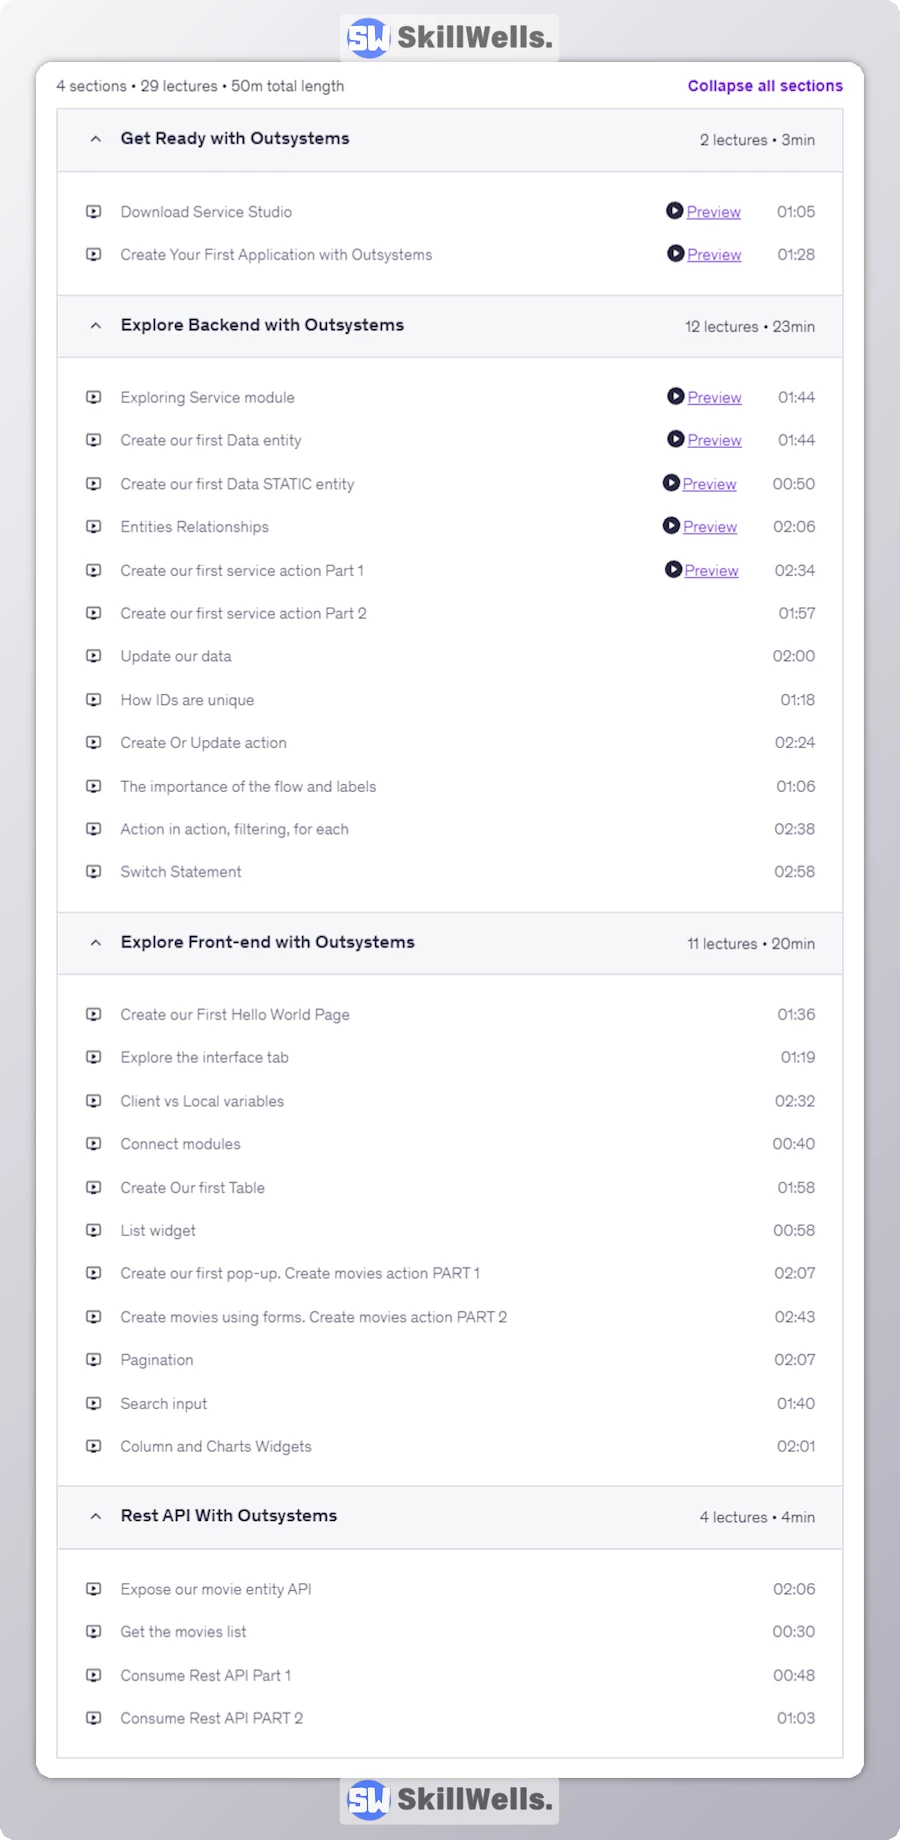Screen dimensions: 900x1840
Task: Click the SkillWells logo at bottom
Action: tap(449, 1800)
